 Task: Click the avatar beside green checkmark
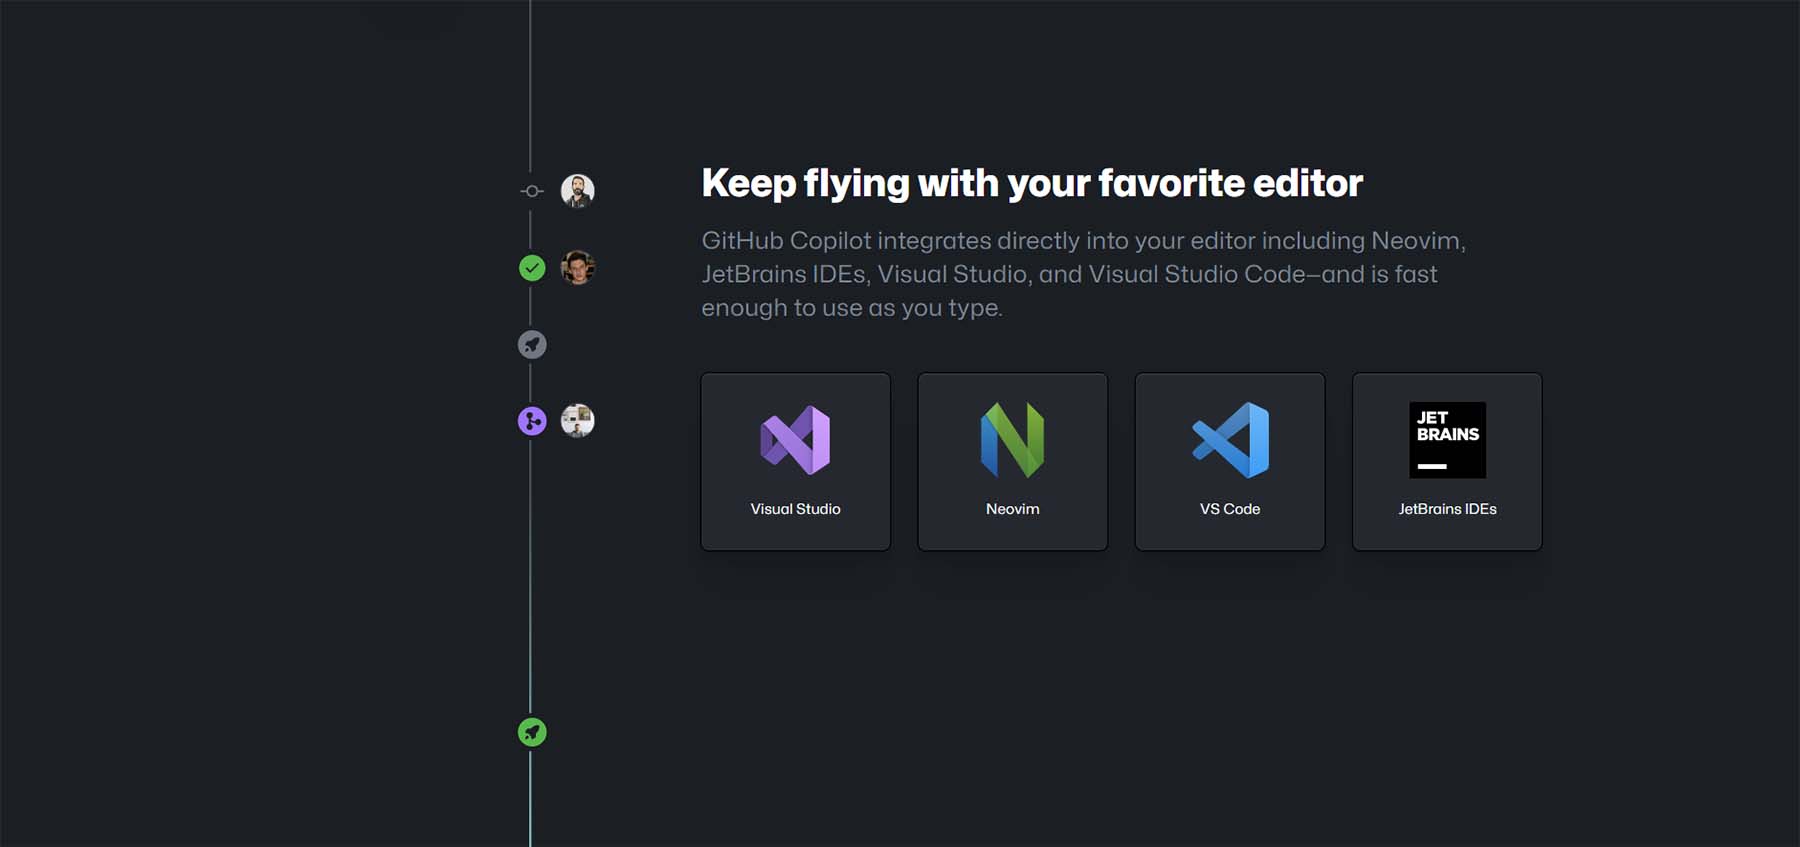click(x=577, y=267)
